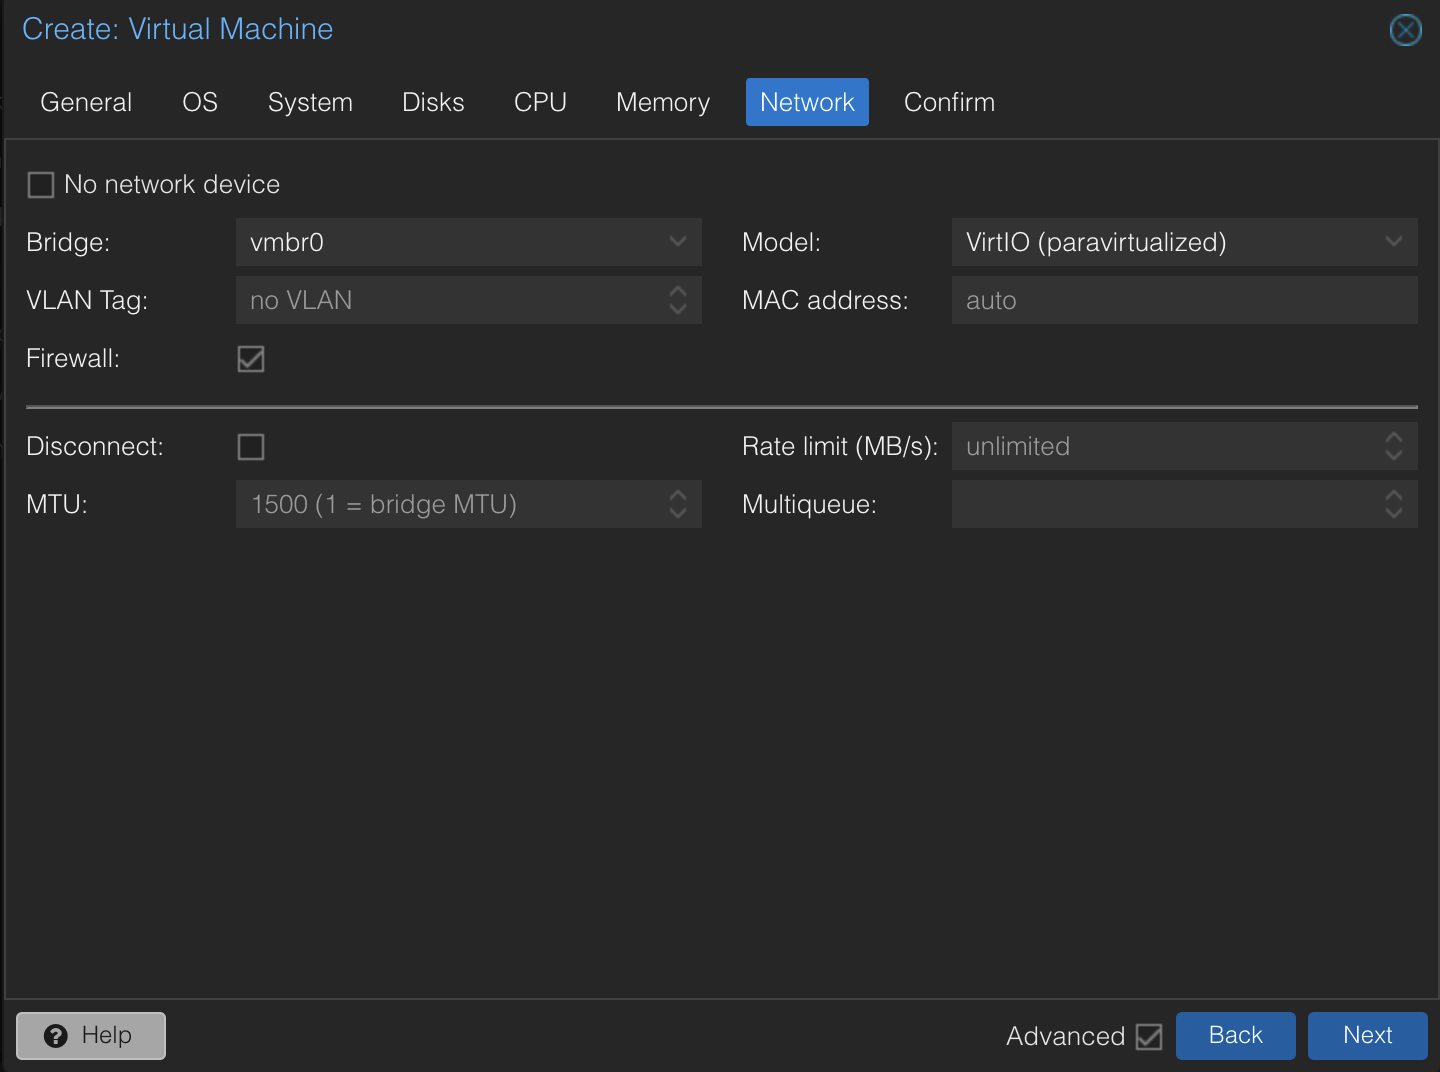Screen dimensions: 1440x1072
Task: Close the Create Virtual Machine dialog
Action: pos(1406,30)
